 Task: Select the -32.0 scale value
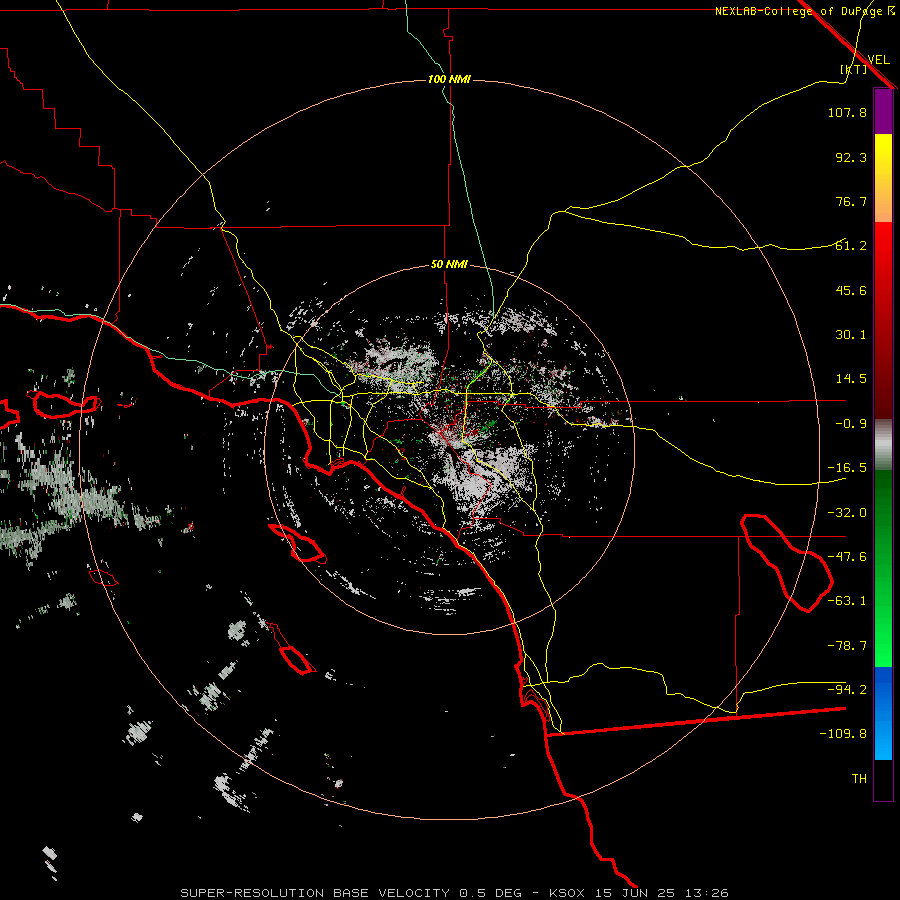tap(847, 513)
